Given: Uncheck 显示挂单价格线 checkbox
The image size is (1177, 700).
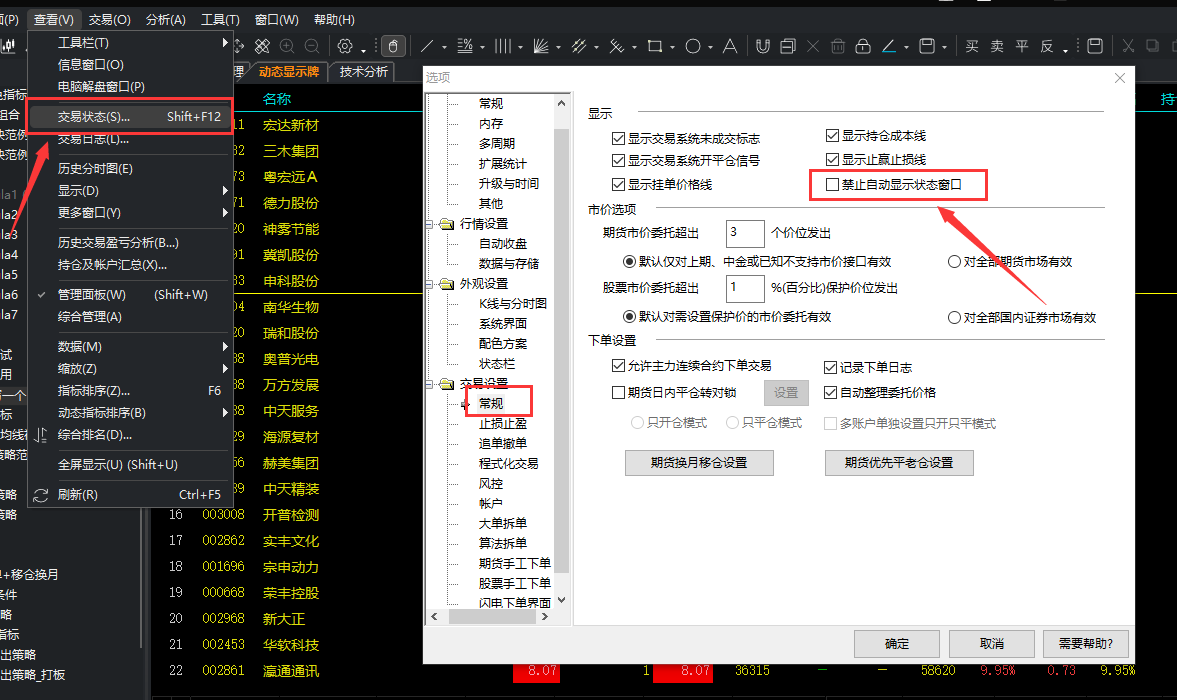Looking at the screenshot, I should point(619,185).
